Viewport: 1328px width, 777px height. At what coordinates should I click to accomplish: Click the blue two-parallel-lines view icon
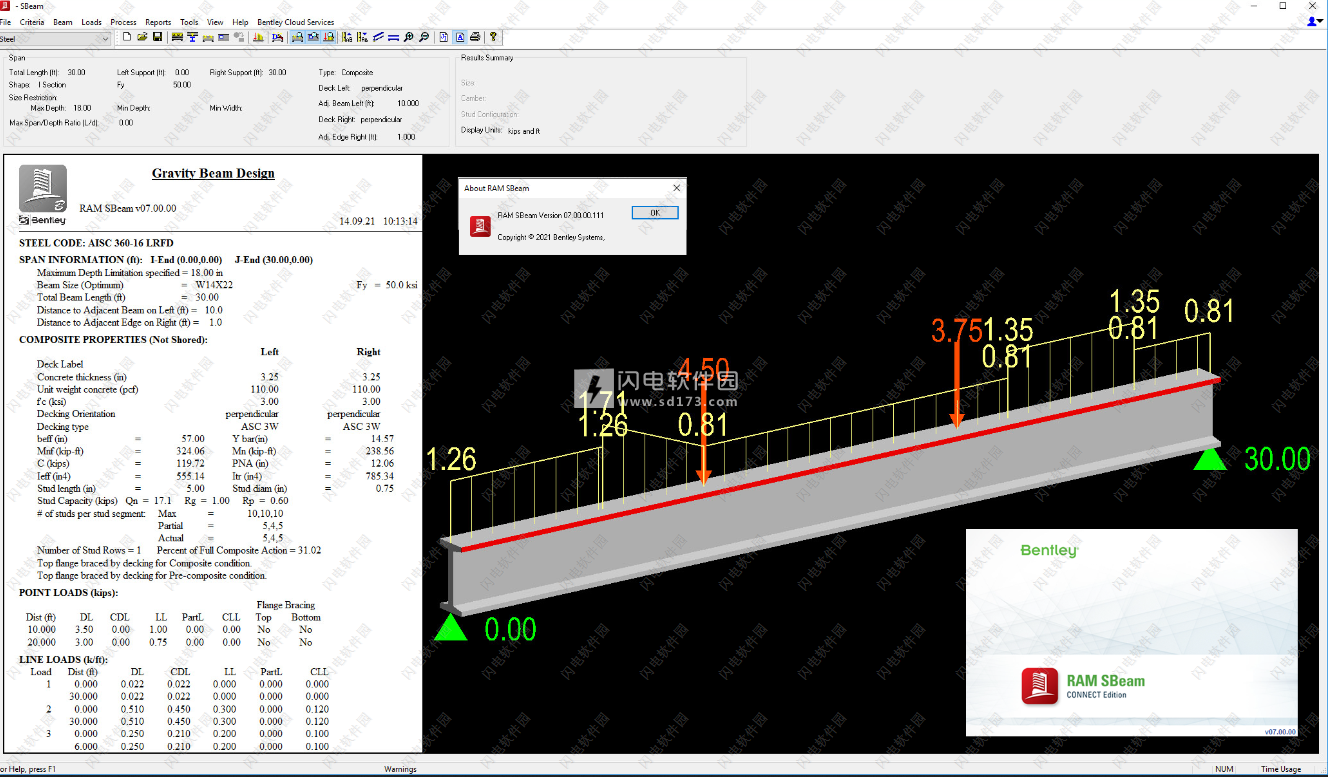(393, 37)
